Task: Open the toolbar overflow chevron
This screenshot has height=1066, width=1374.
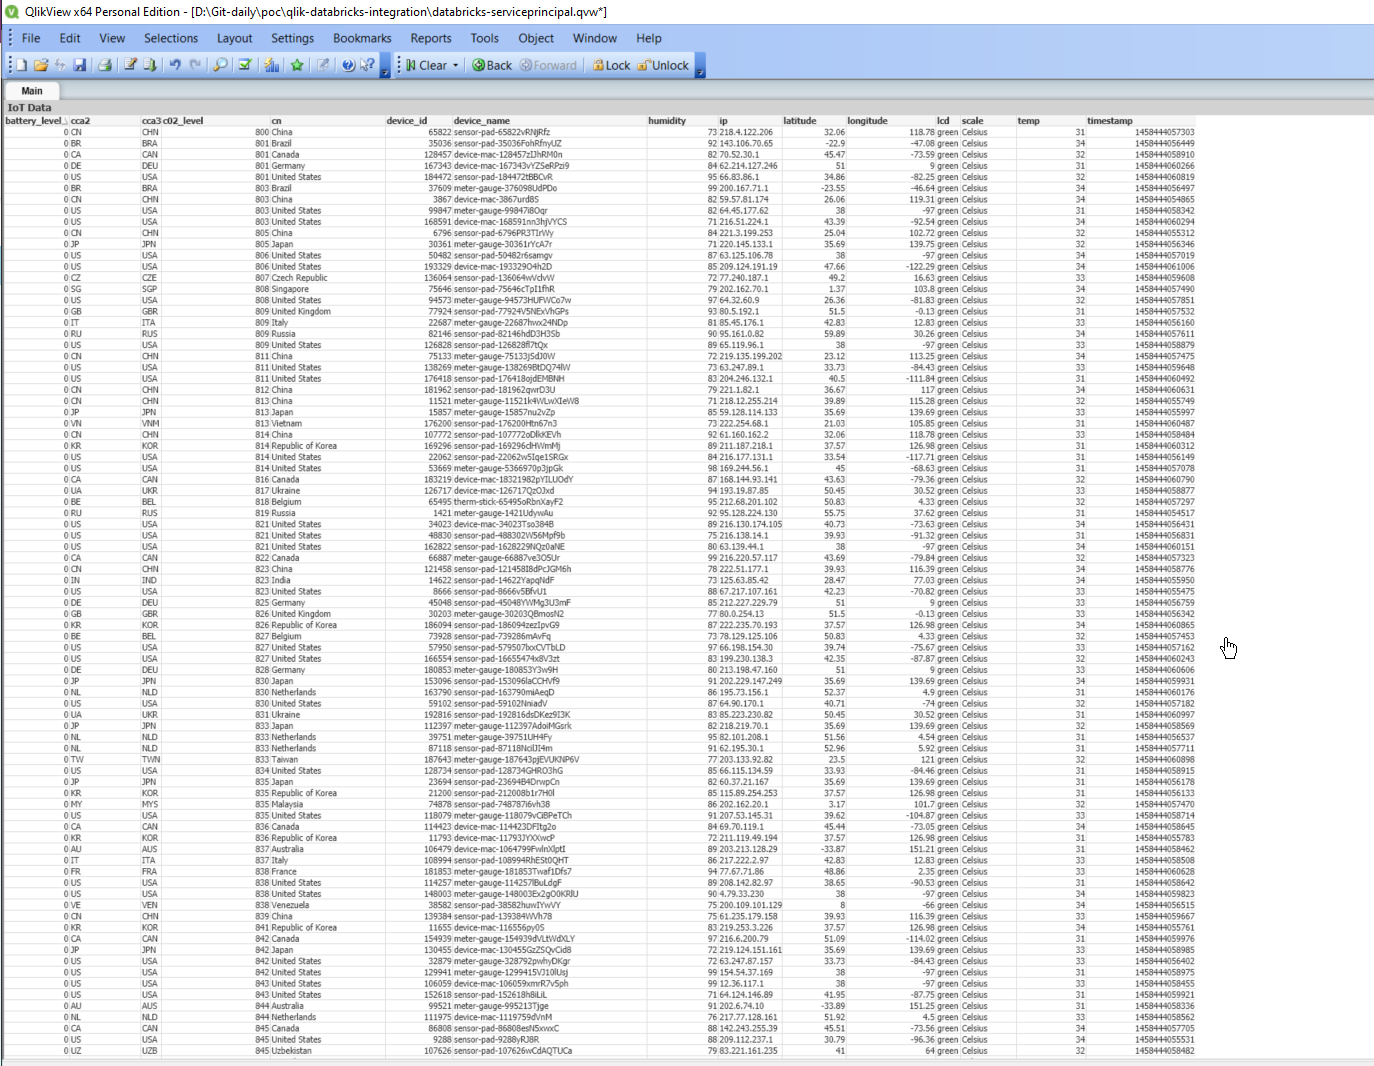Action: point(385,71)
